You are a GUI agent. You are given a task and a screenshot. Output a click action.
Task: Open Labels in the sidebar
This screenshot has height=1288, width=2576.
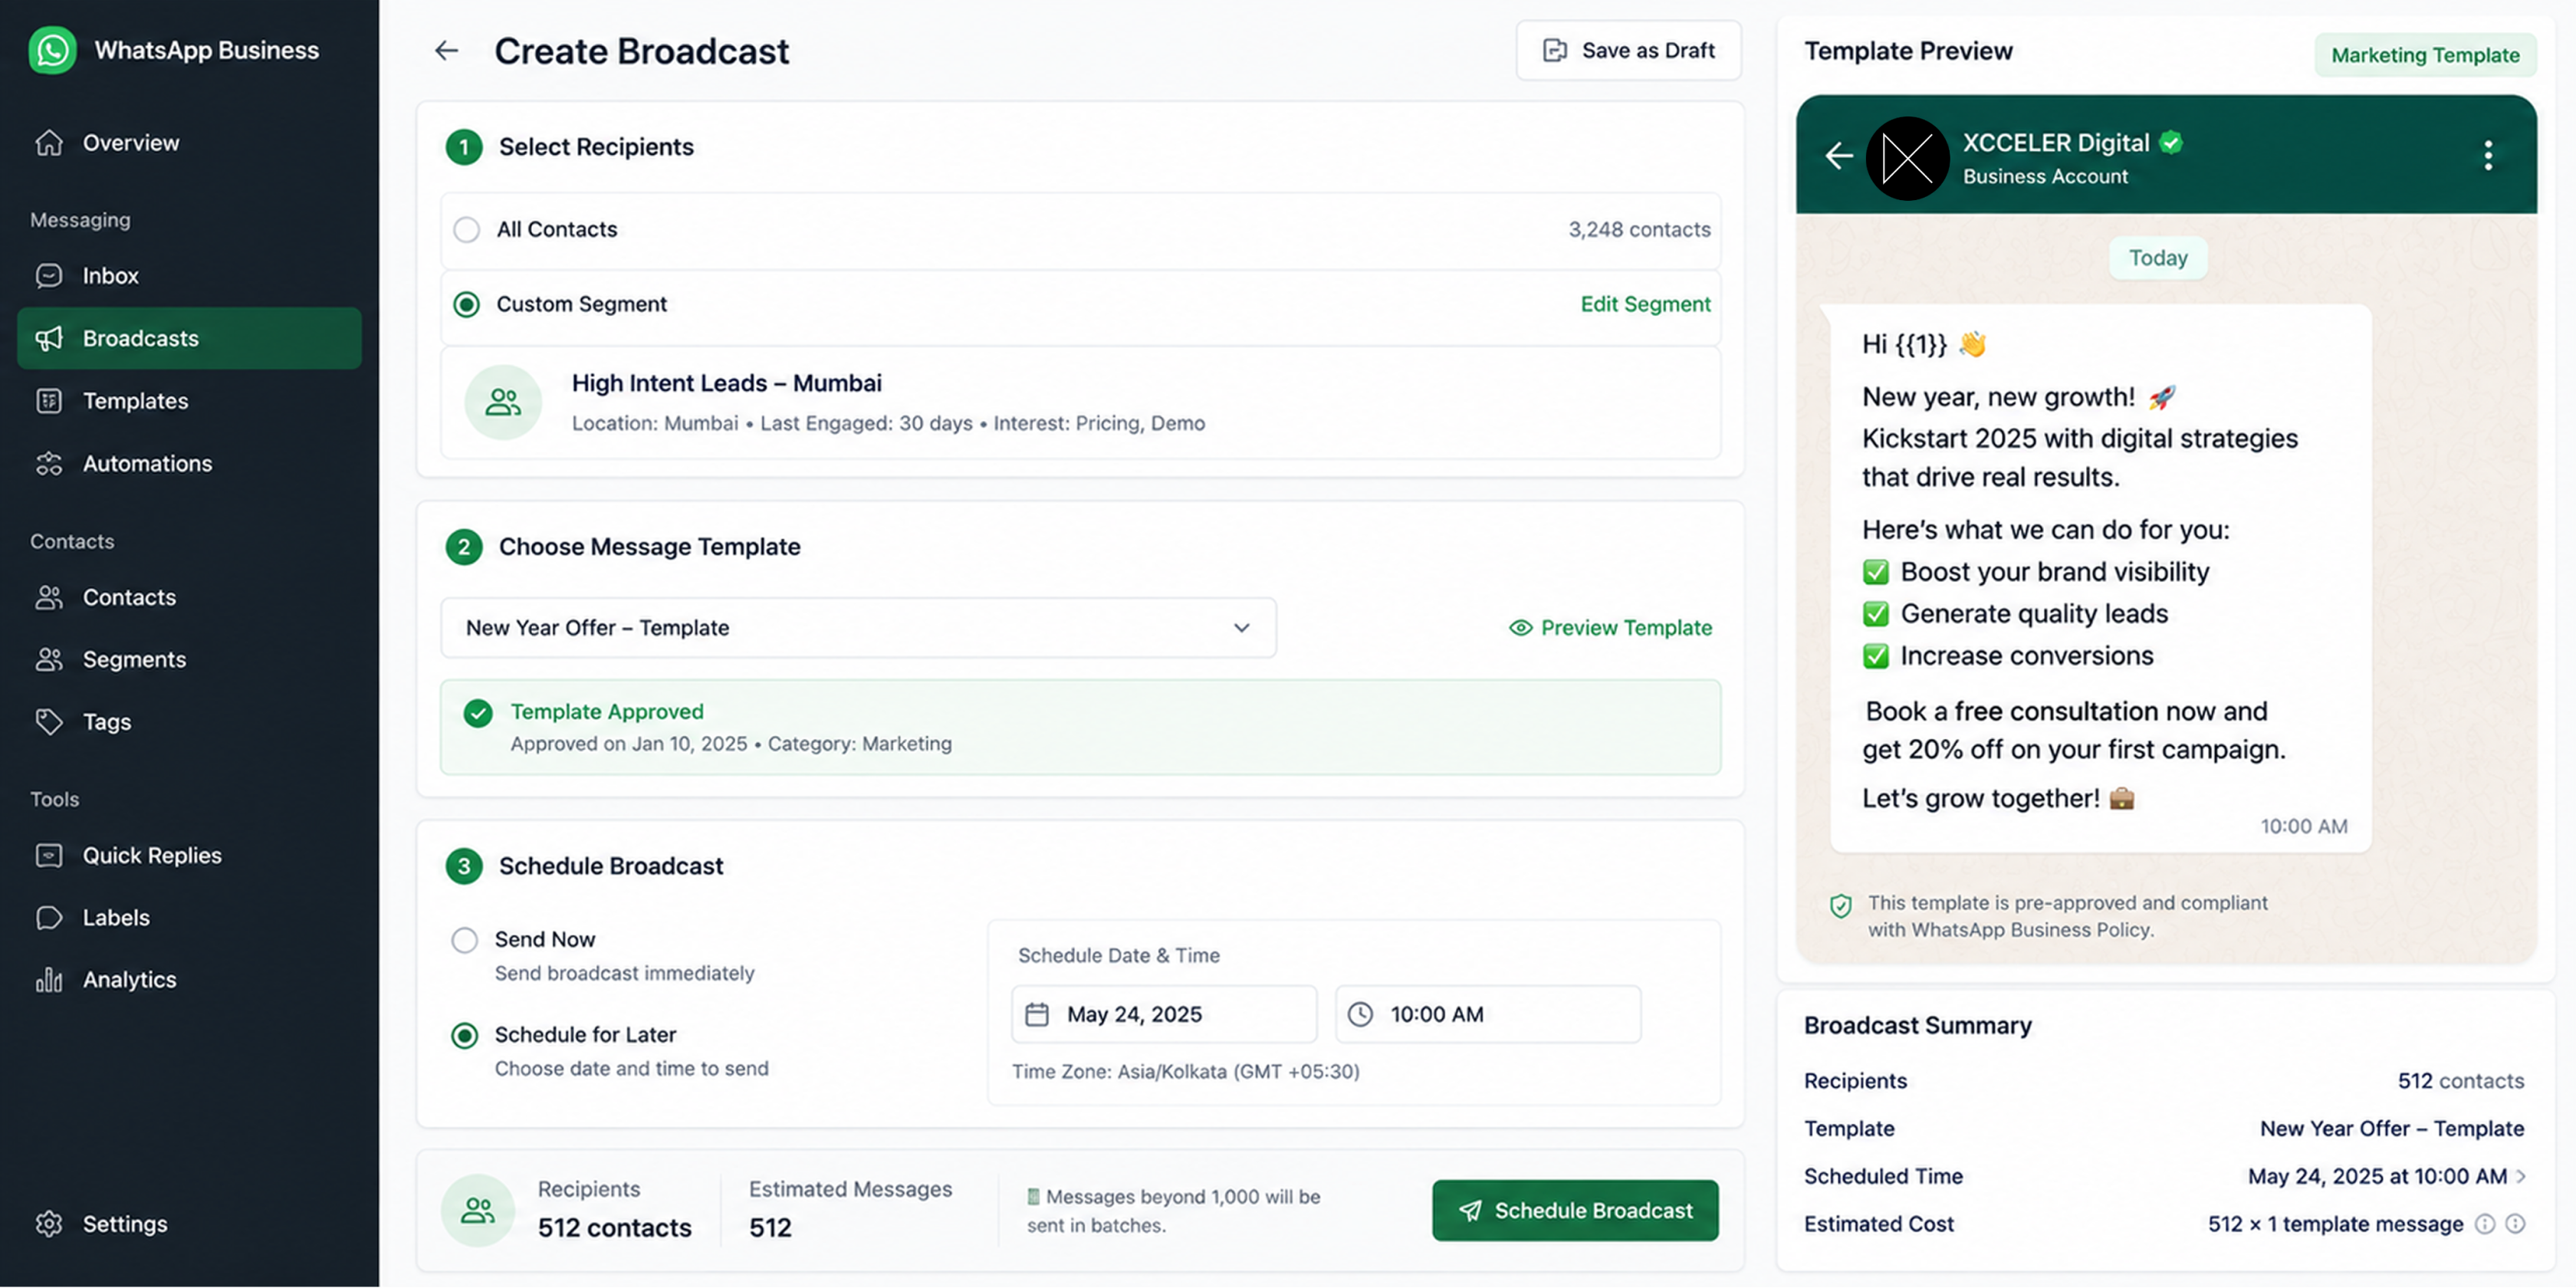[189, 918]
